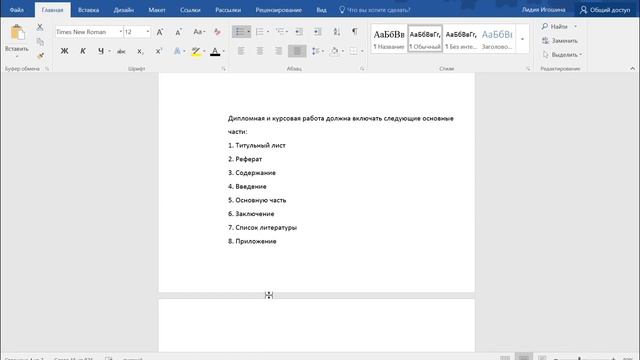
Task: Click the borders icon in the paragraph group
Action: point(353,51)
